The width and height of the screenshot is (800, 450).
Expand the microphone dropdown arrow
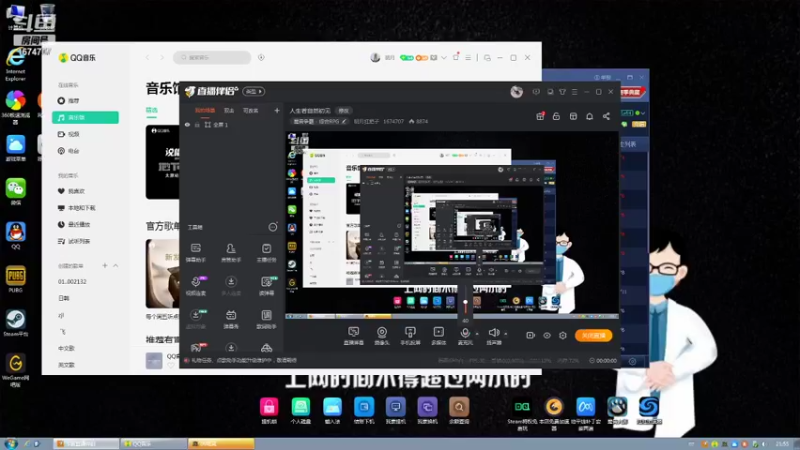click(x=477, y=334)
